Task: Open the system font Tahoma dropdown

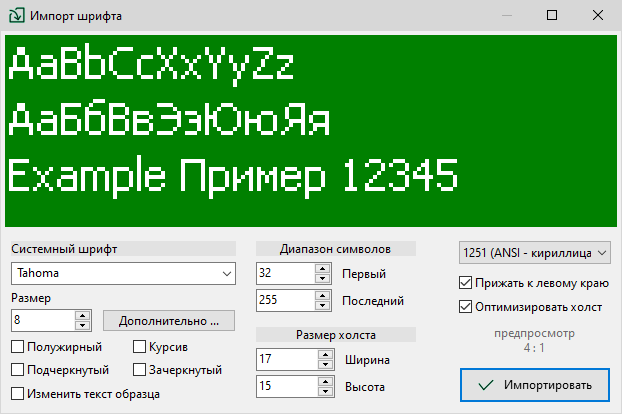Action: [223, 273]
